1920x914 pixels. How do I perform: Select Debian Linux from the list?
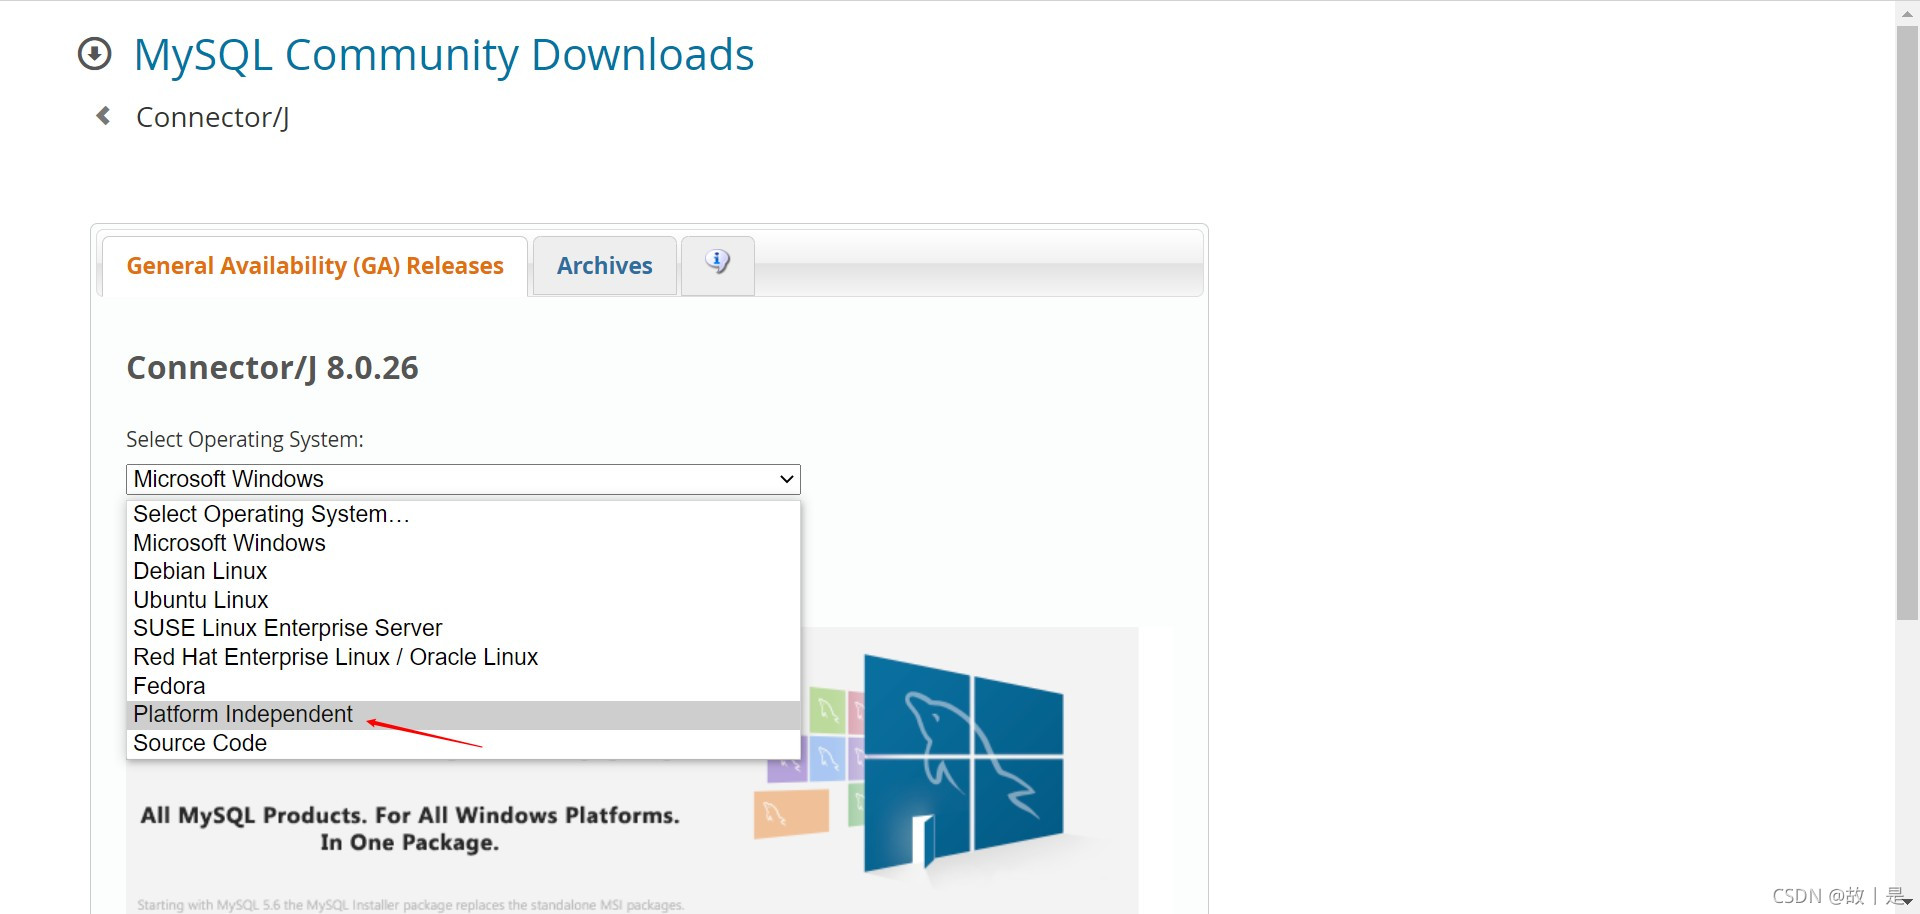(463, 571)
